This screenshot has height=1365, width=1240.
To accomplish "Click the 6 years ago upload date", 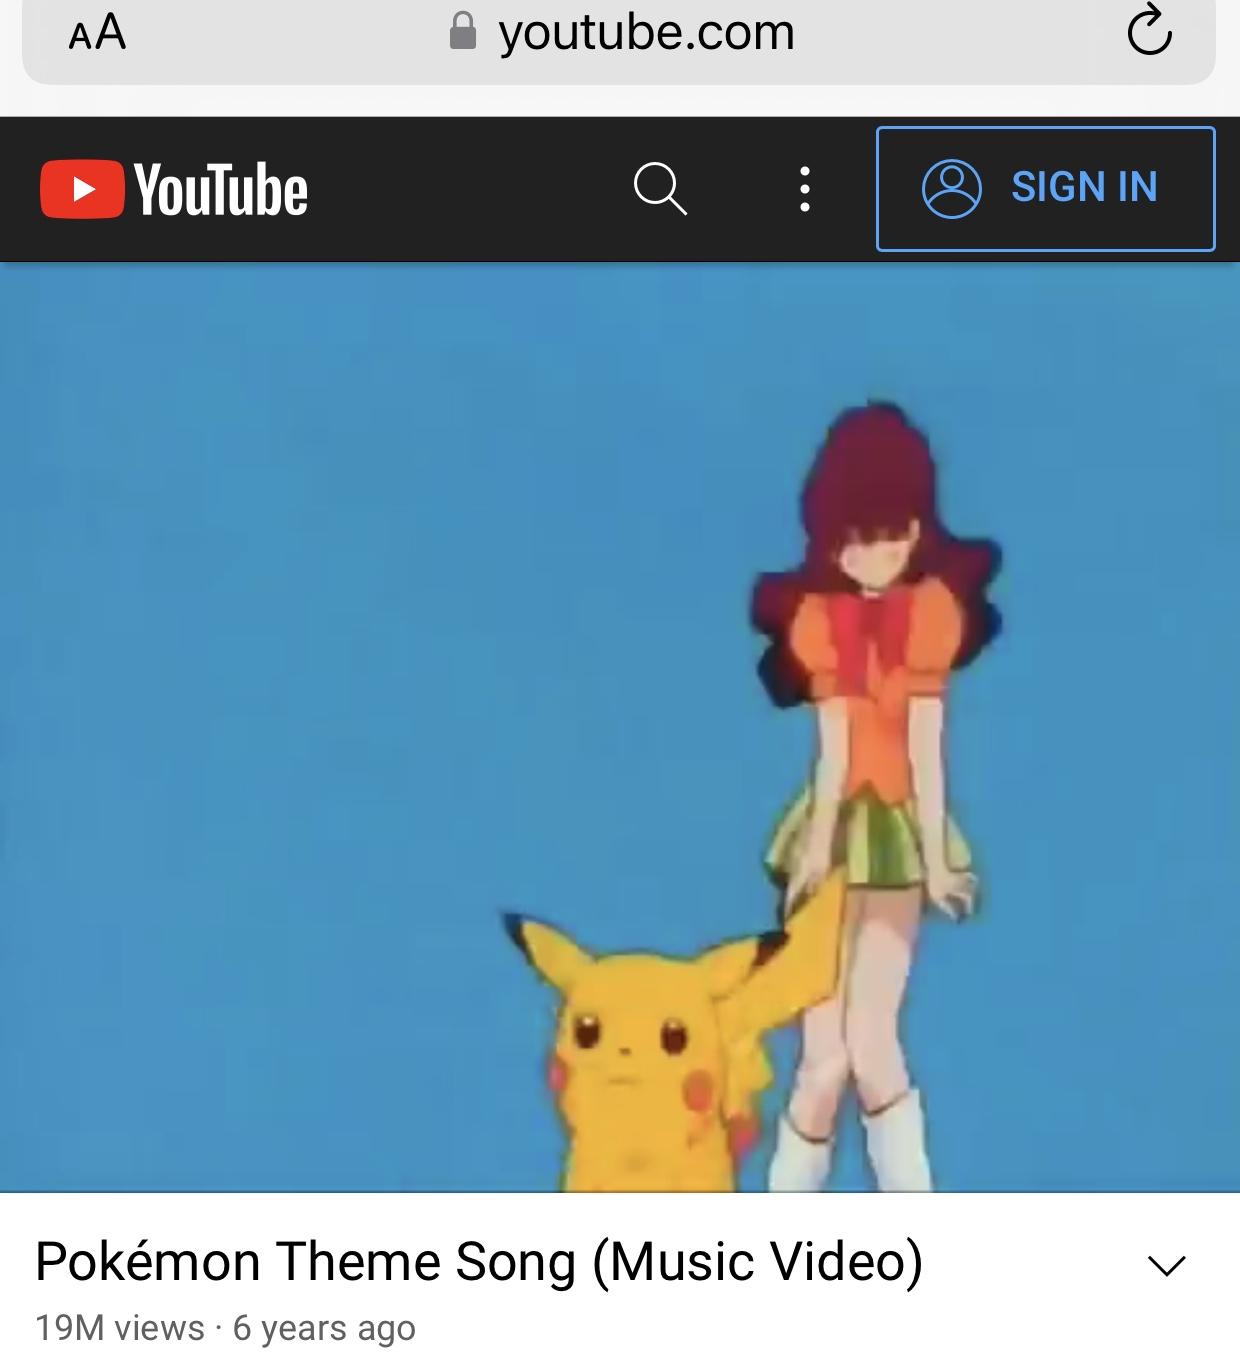I will pyautogui.click(x=324, y=1328).
